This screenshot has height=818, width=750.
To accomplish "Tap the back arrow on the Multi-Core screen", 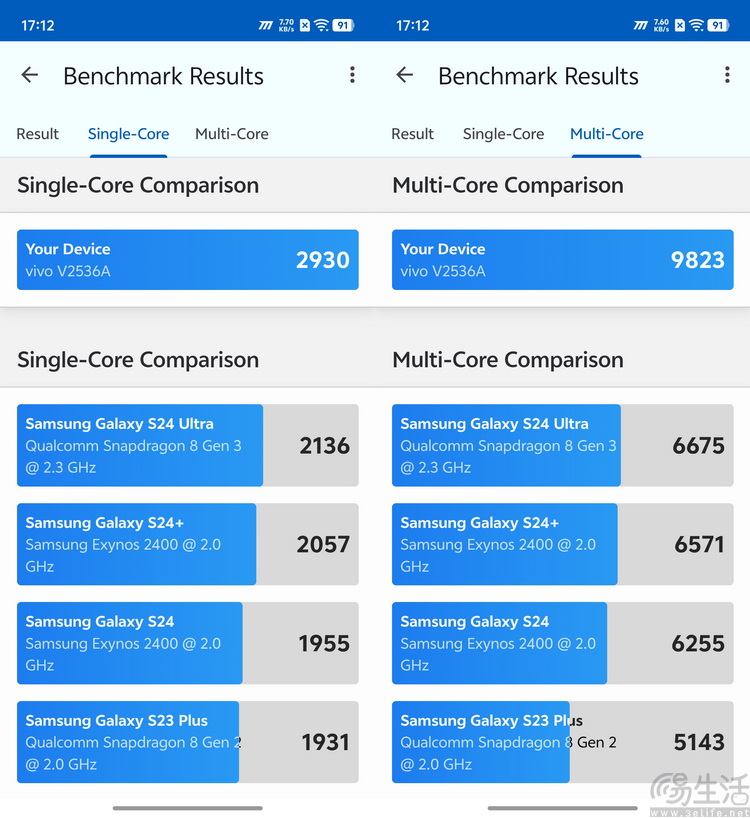I will 405,75.
